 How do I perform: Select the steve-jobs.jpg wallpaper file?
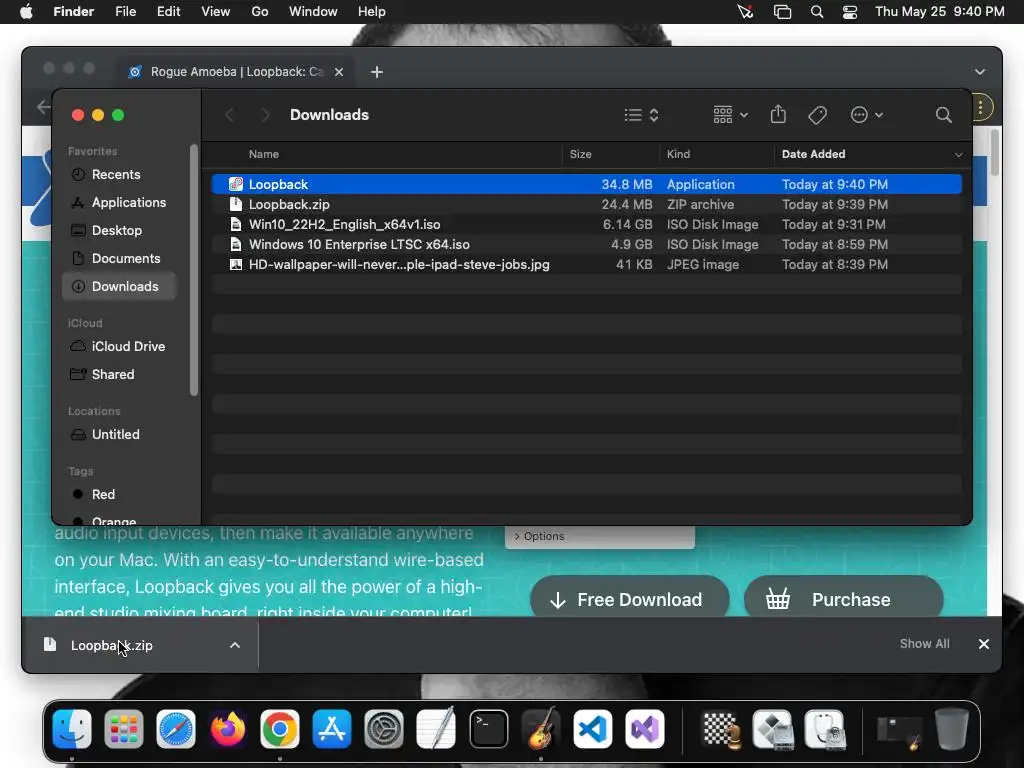coord(586,264)
